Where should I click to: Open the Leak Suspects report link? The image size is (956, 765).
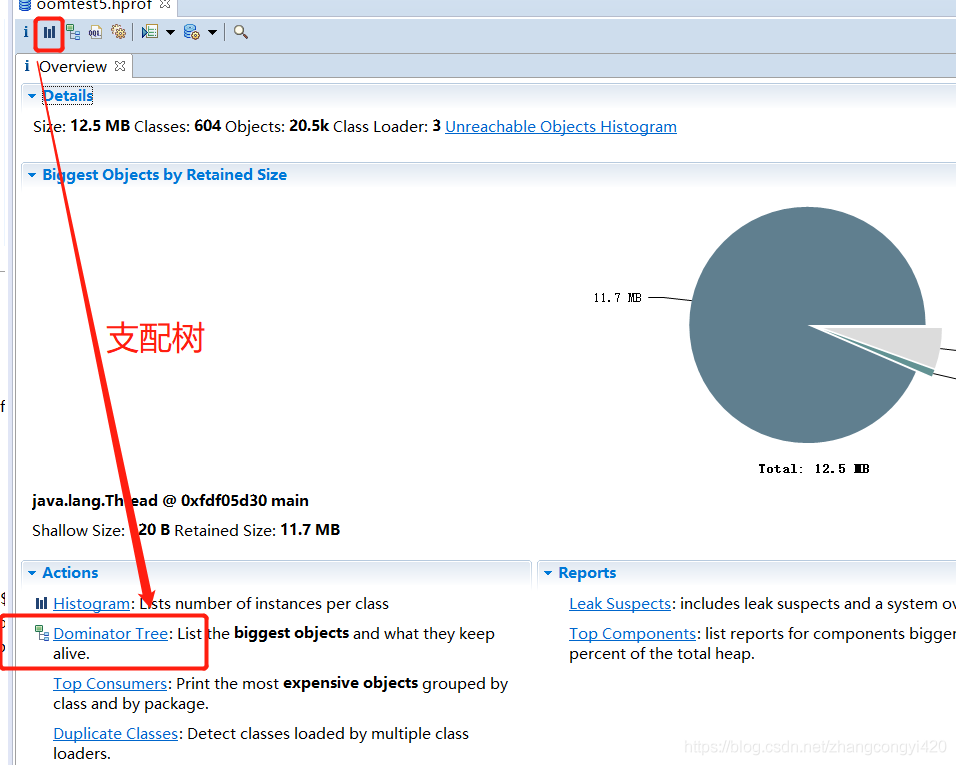coord(620,603)
